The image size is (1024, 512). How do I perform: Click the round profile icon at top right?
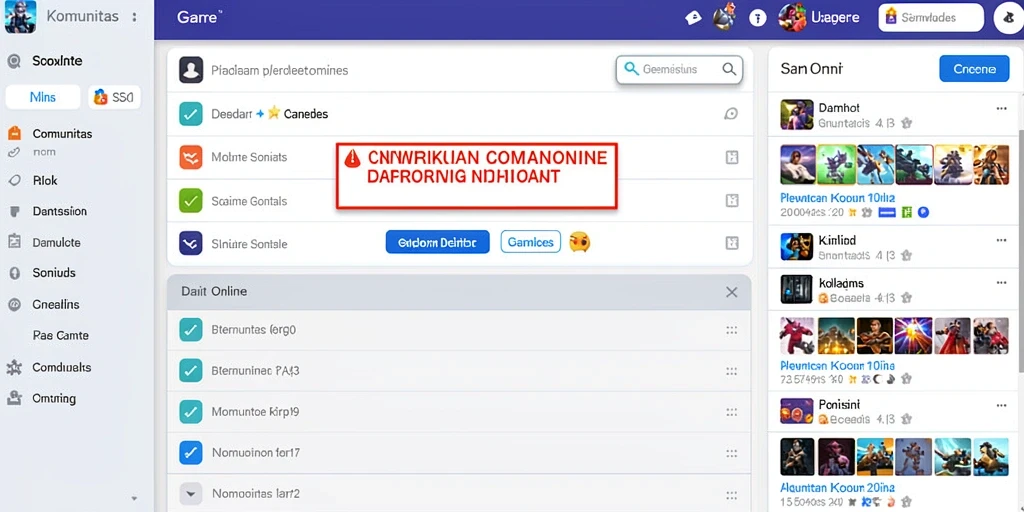click(1008, 18)
